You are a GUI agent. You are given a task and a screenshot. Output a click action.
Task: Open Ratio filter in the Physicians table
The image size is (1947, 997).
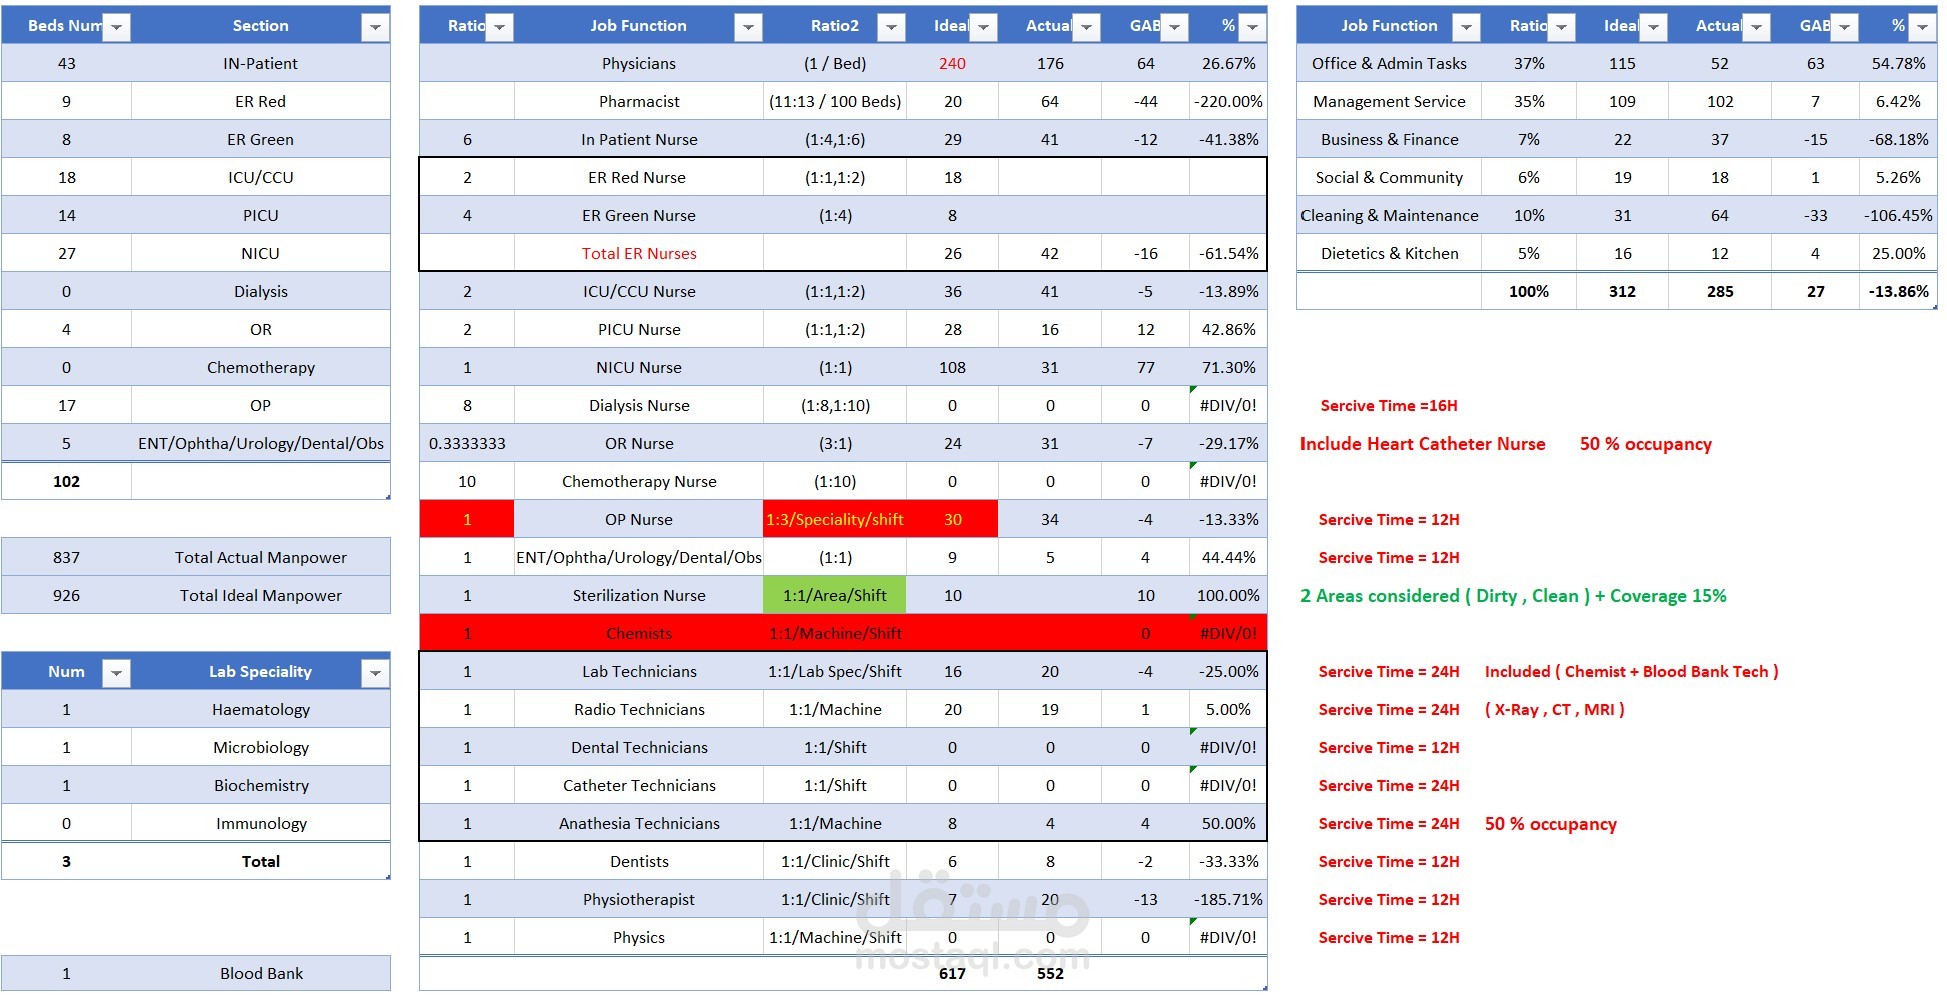[500, 27]
